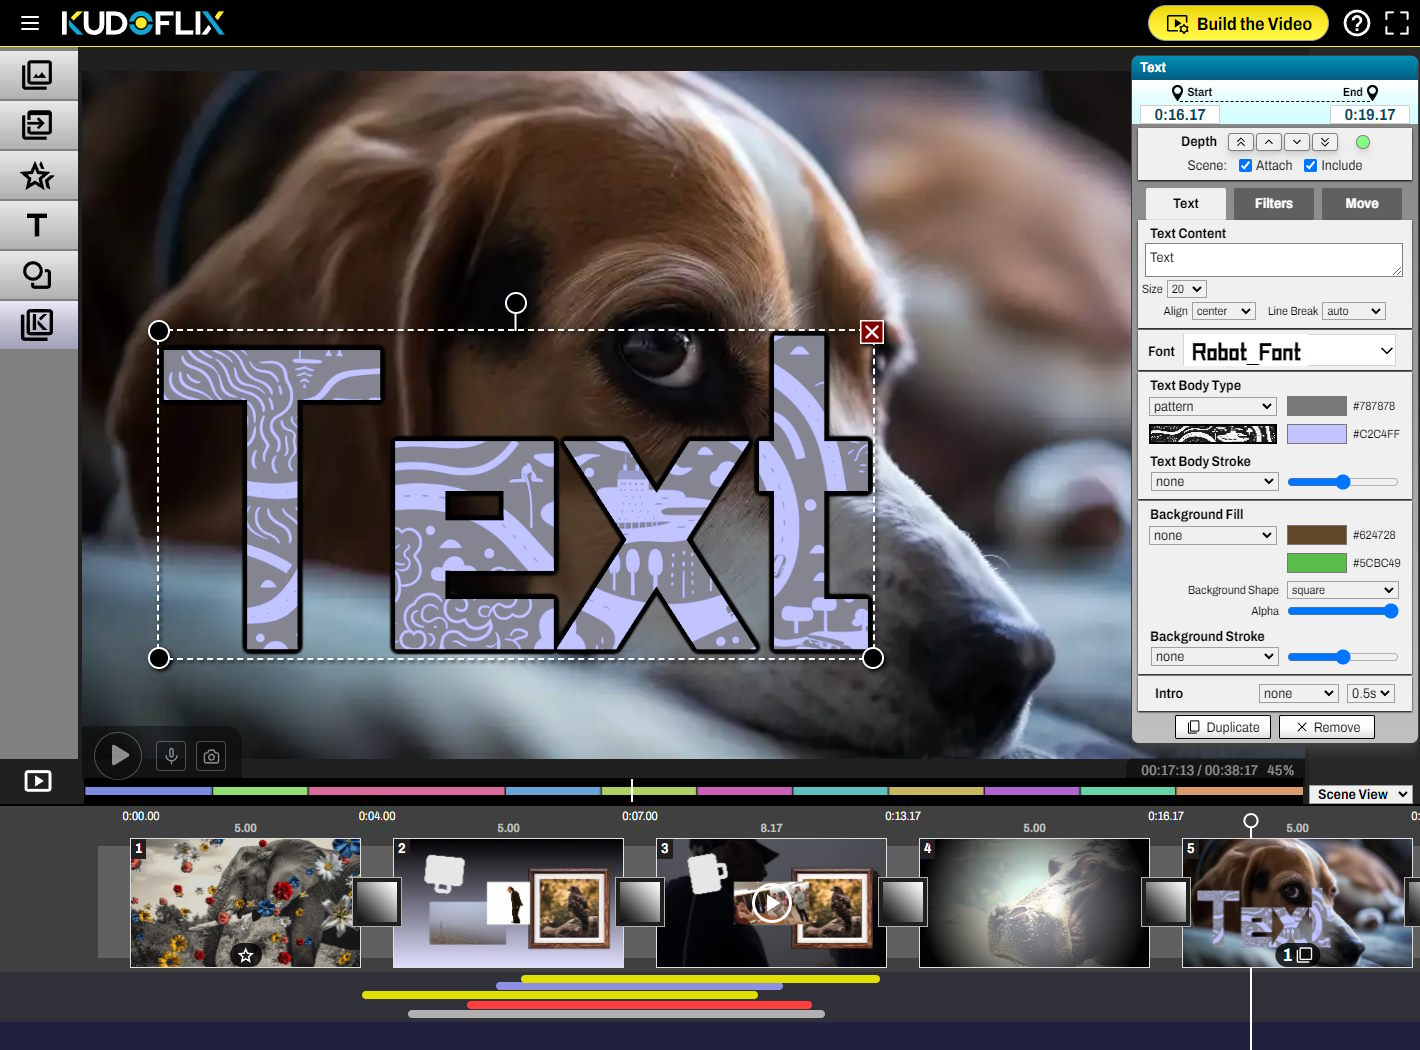This screenshot has width=1420, height=1050.
Task: Pick the #C2C4FF lavender color swatch
Action: pyautogui.click(x=1316, y=434)
